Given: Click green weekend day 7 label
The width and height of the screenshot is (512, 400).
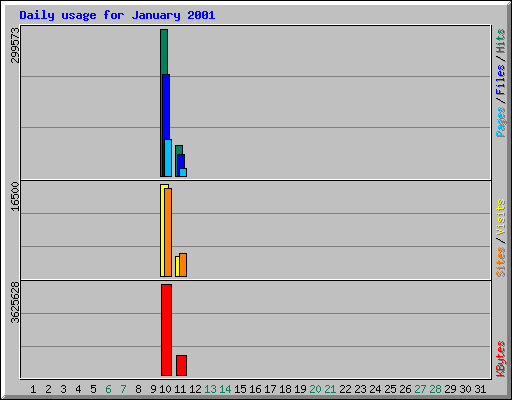Looking at the screenshot, I should pyautogui.click(x=123, y=389).
